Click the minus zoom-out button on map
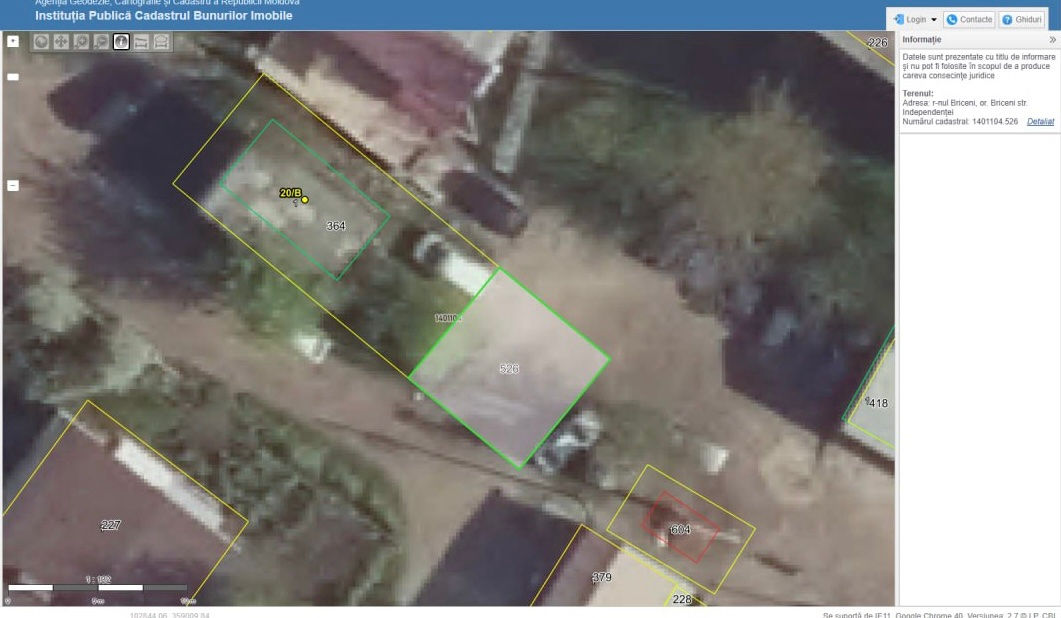This screenshot has height=618, width=1061. (x=13, y=185)
